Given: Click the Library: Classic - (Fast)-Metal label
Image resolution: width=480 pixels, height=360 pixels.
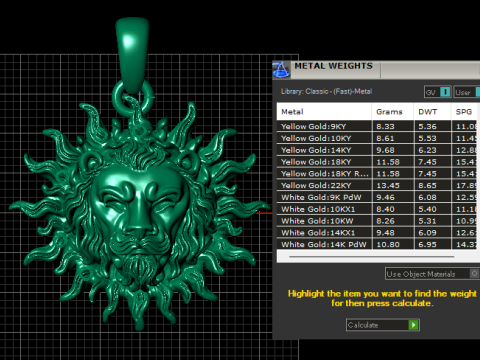Looking at the screenshot, I should pyautogui.click(x=326, y=91).
